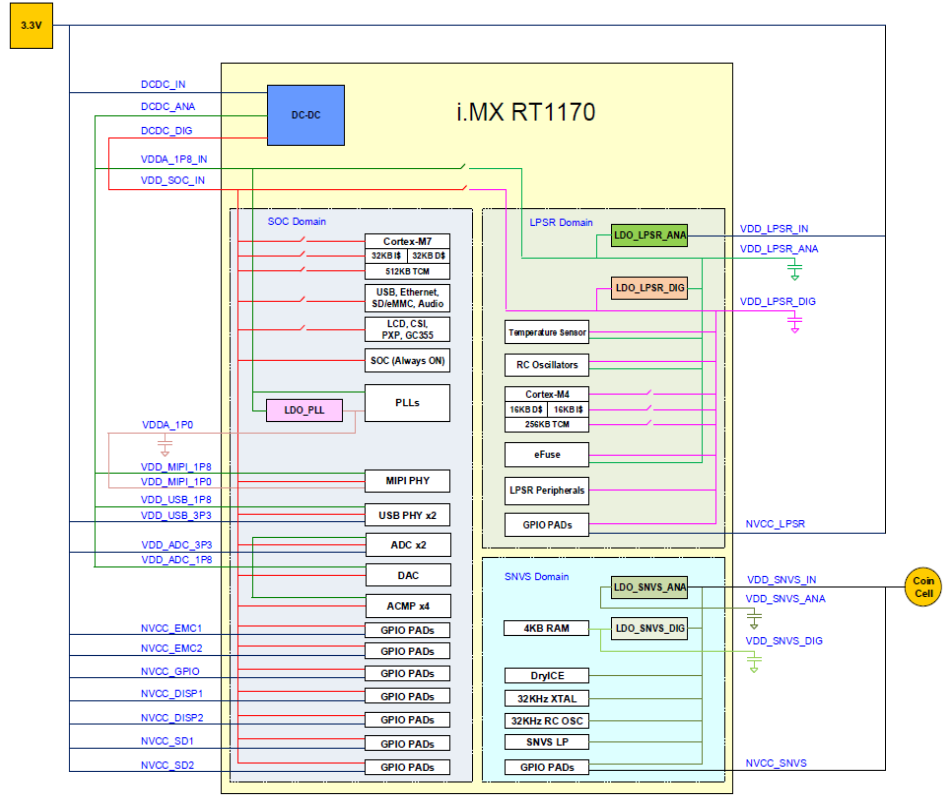Select the MIPI PHY block
Screen dimensions: 951x797
[x=406, y=480]
